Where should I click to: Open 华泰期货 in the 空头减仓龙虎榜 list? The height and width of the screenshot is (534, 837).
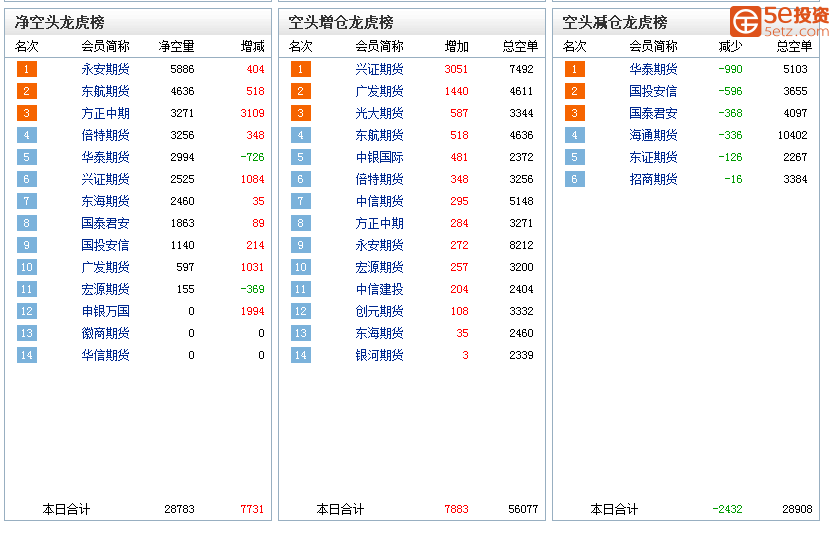(x=653, y=69)
